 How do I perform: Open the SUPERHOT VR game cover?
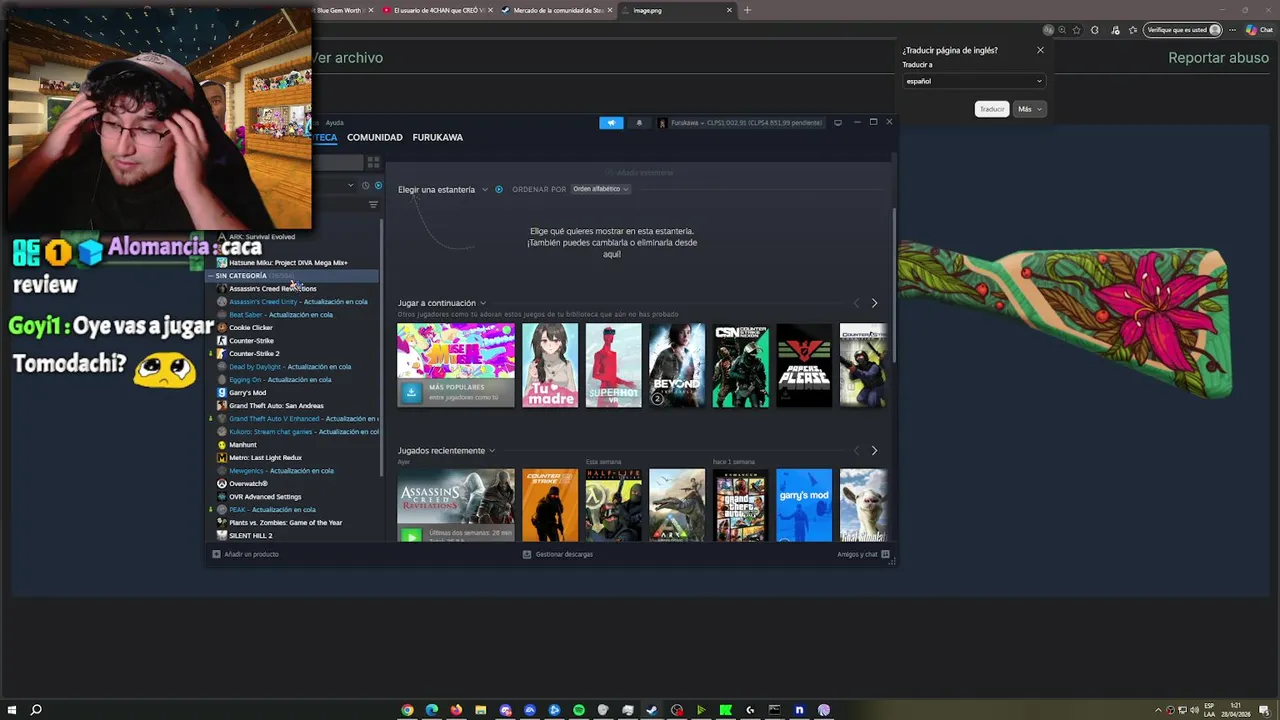point(613,365)
